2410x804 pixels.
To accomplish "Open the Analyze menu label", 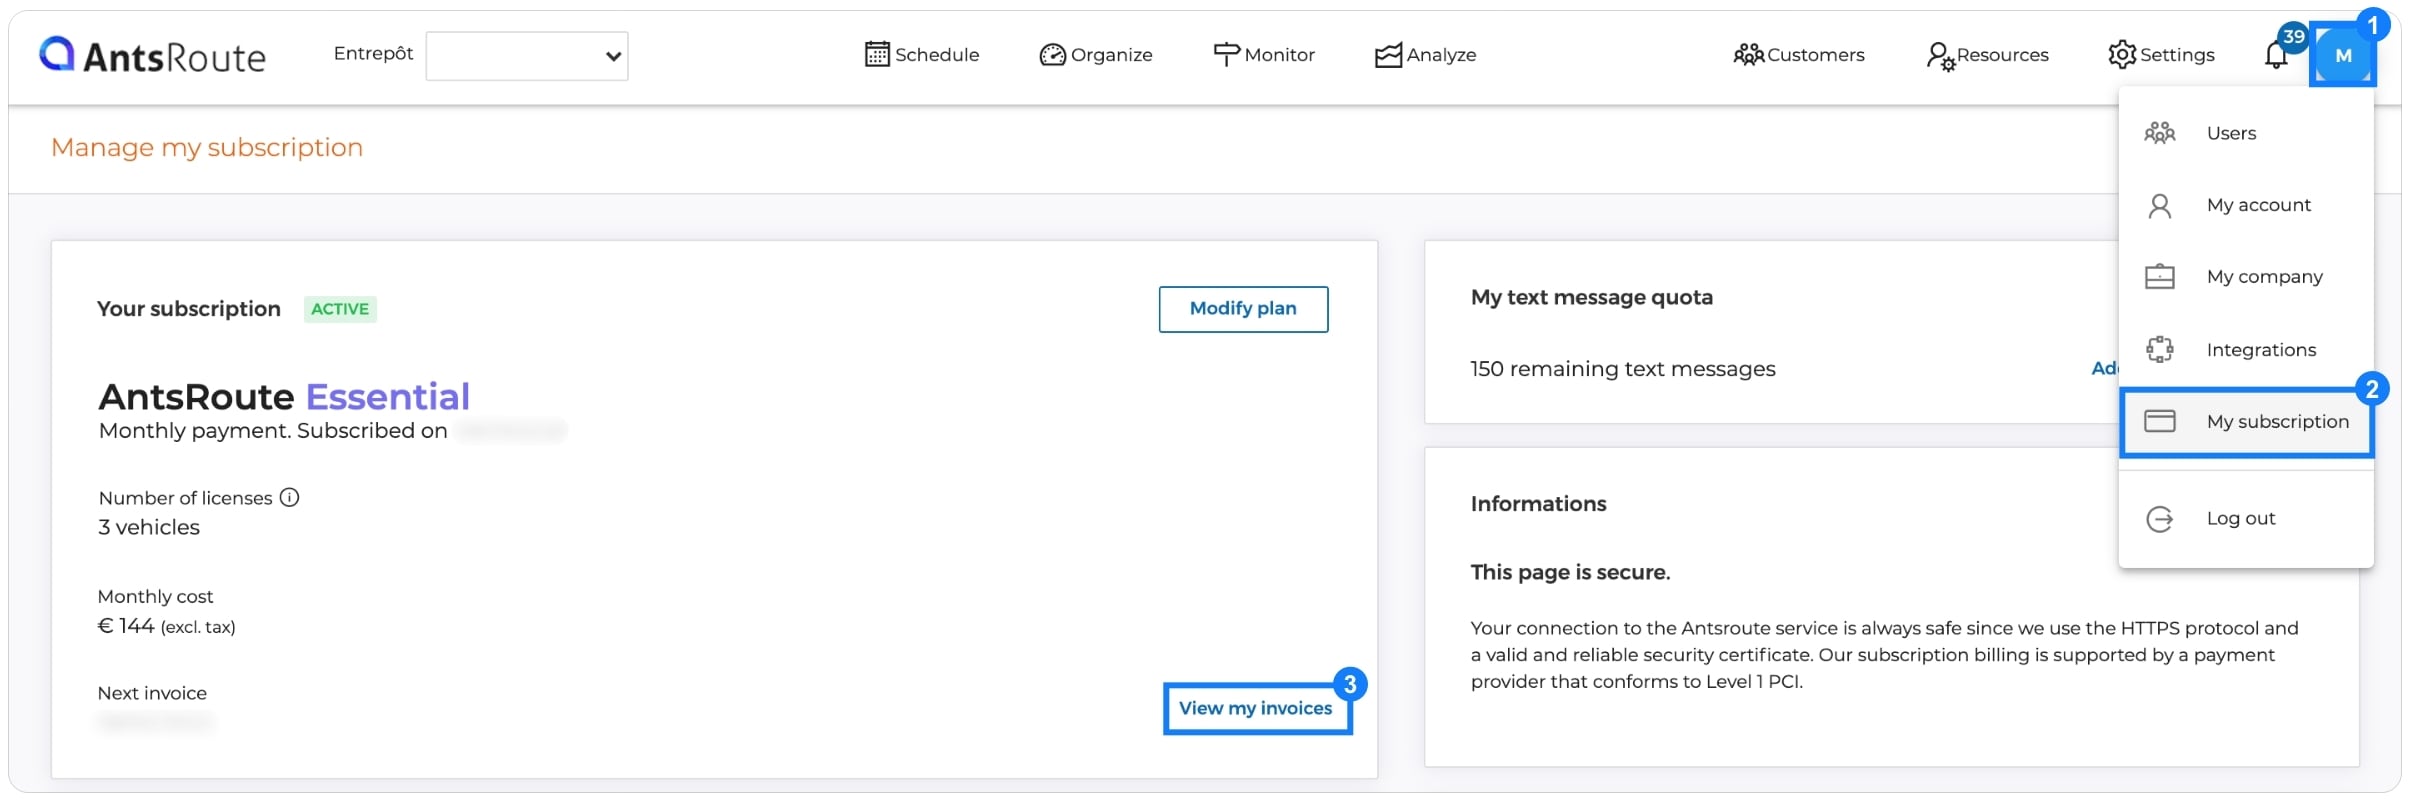I will coord(1441,55).
